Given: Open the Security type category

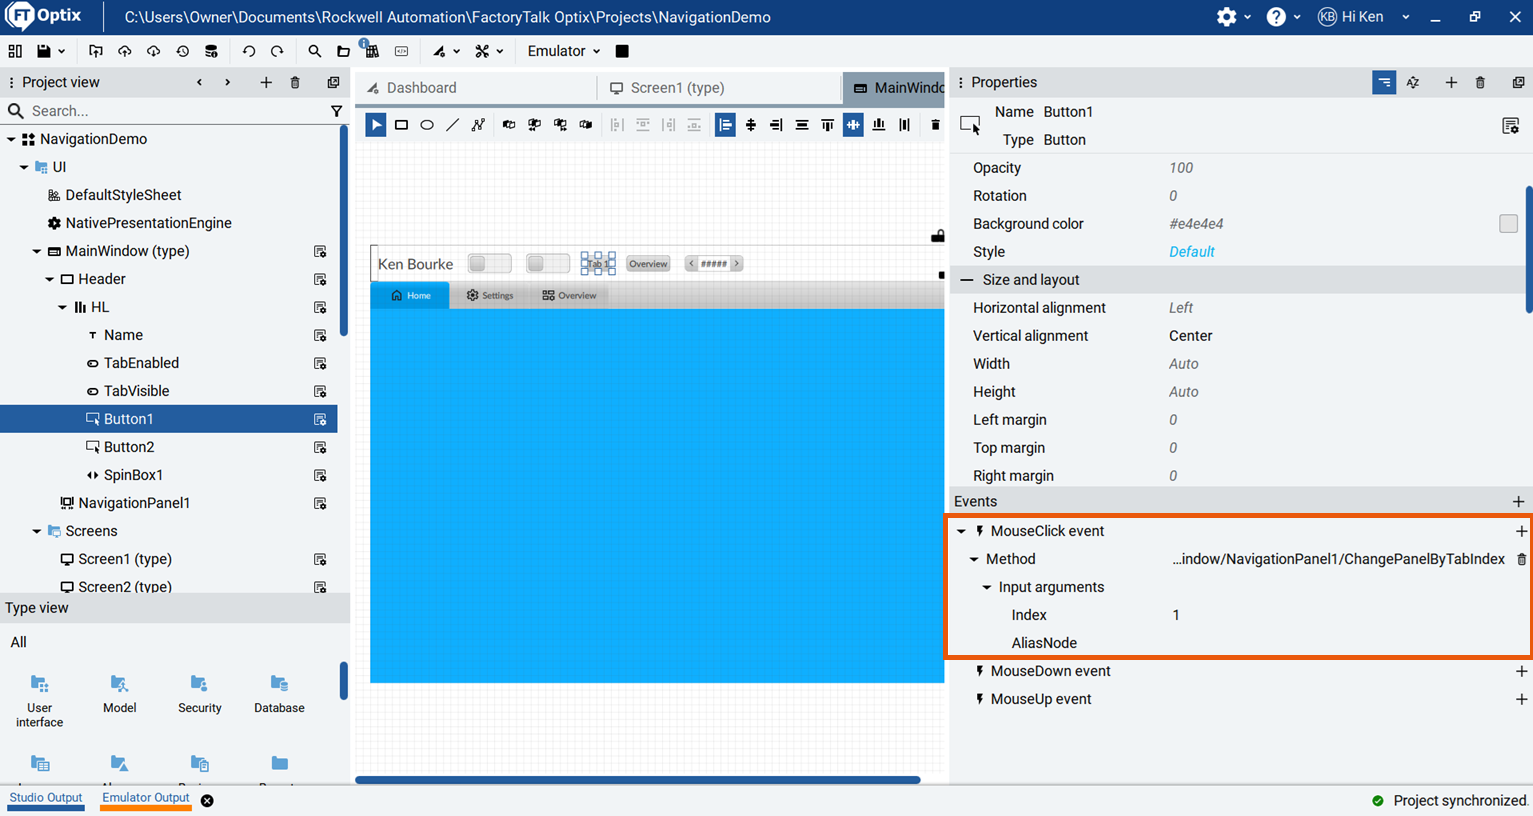Looking at the screenshot, I should pyautogui.click(x=199, y=694).
